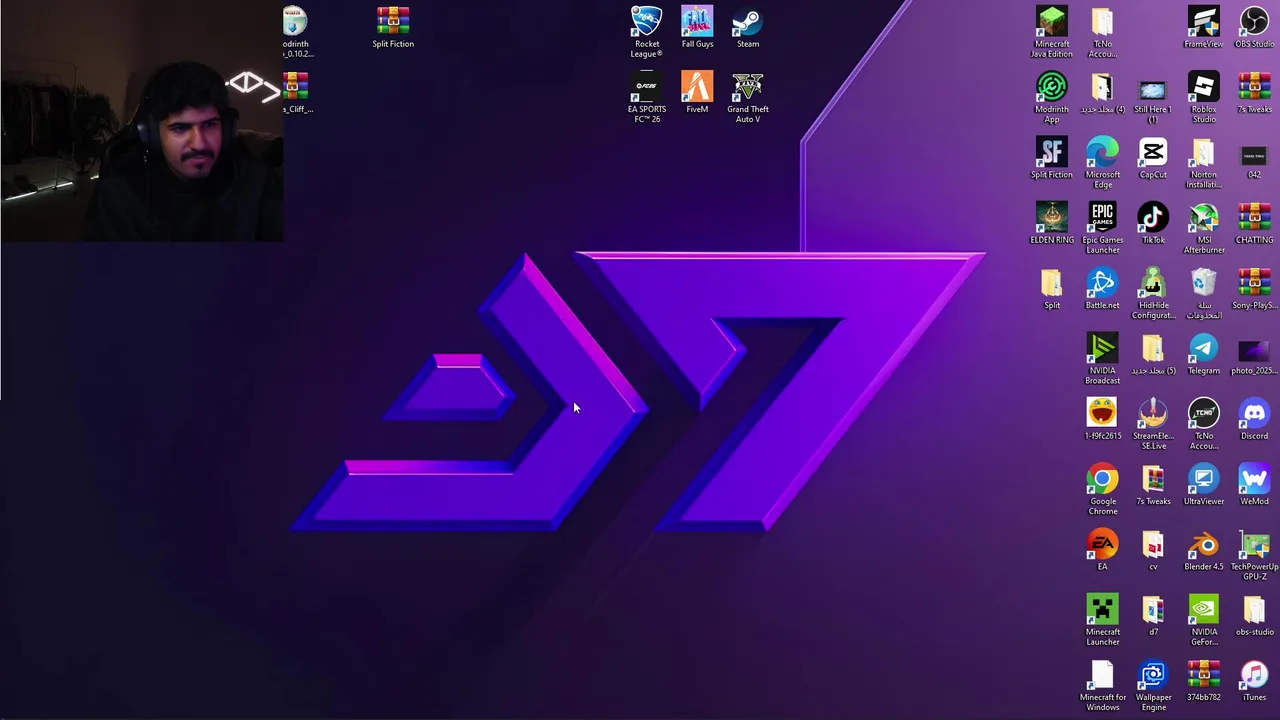This screenshot has height=720, width=1280.
Task: Select the 7s Tweaks archive below OBS Studio
Action: (1254, 92)
